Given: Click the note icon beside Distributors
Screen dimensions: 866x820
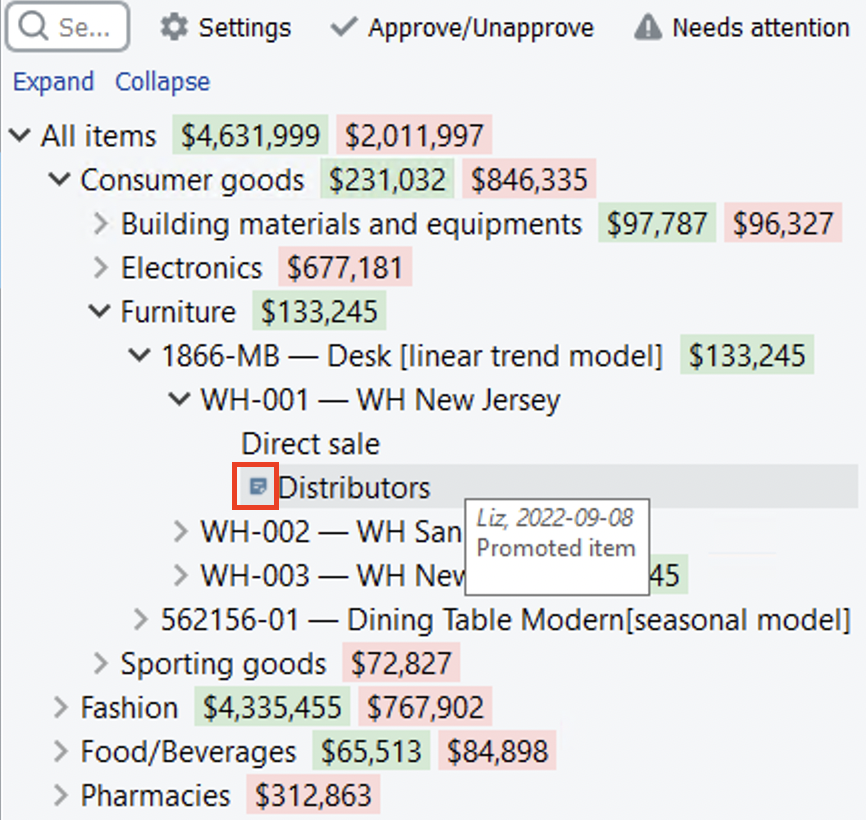Looking at the screenshot, I should click(x=257, y=487).
